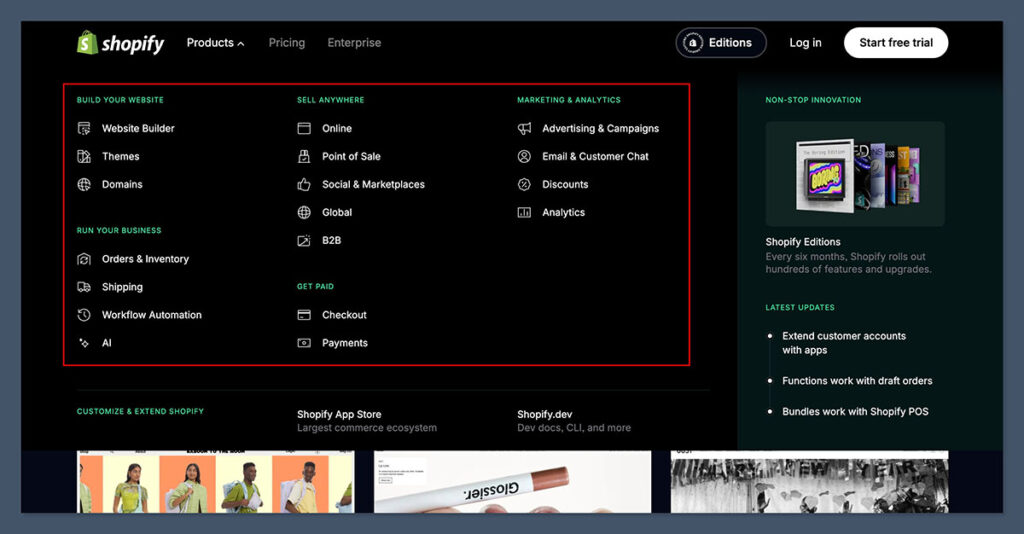Open the Shopify App Store link
The height and width of the screenshot is (534, 1024).
[x=339, y=414]
